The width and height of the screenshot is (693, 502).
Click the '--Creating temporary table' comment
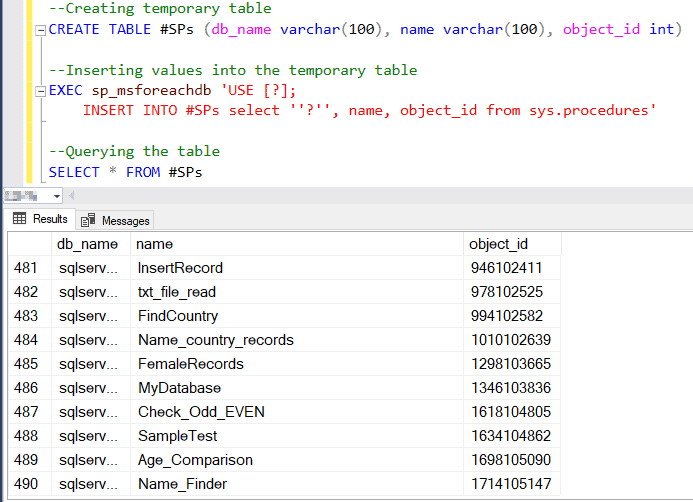160,8
